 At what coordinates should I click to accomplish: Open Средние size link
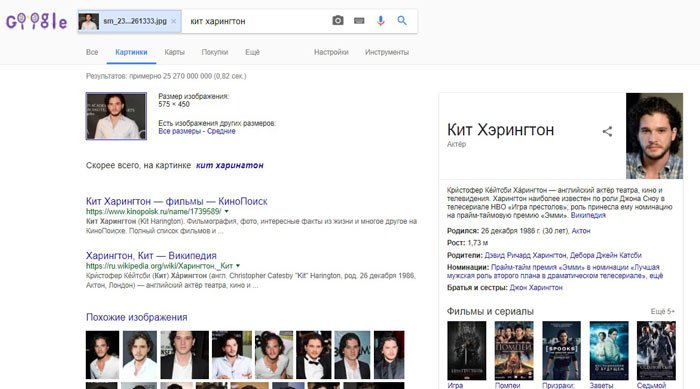coord(221,131)
